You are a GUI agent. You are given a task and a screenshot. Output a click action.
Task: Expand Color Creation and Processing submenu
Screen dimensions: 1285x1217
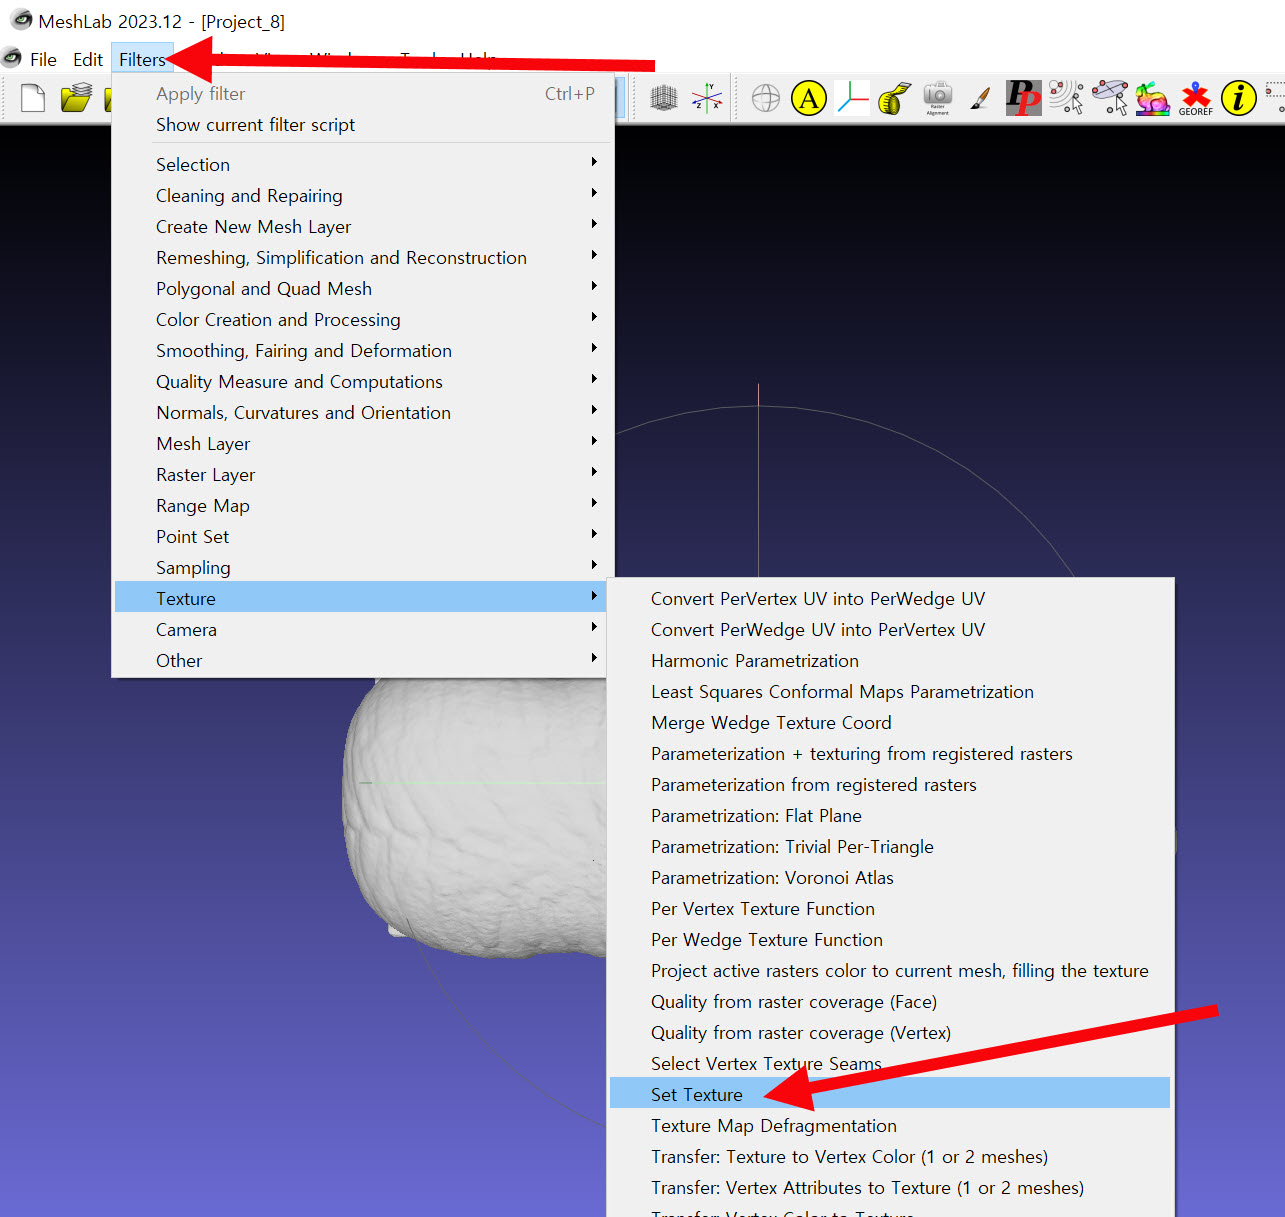362,319
